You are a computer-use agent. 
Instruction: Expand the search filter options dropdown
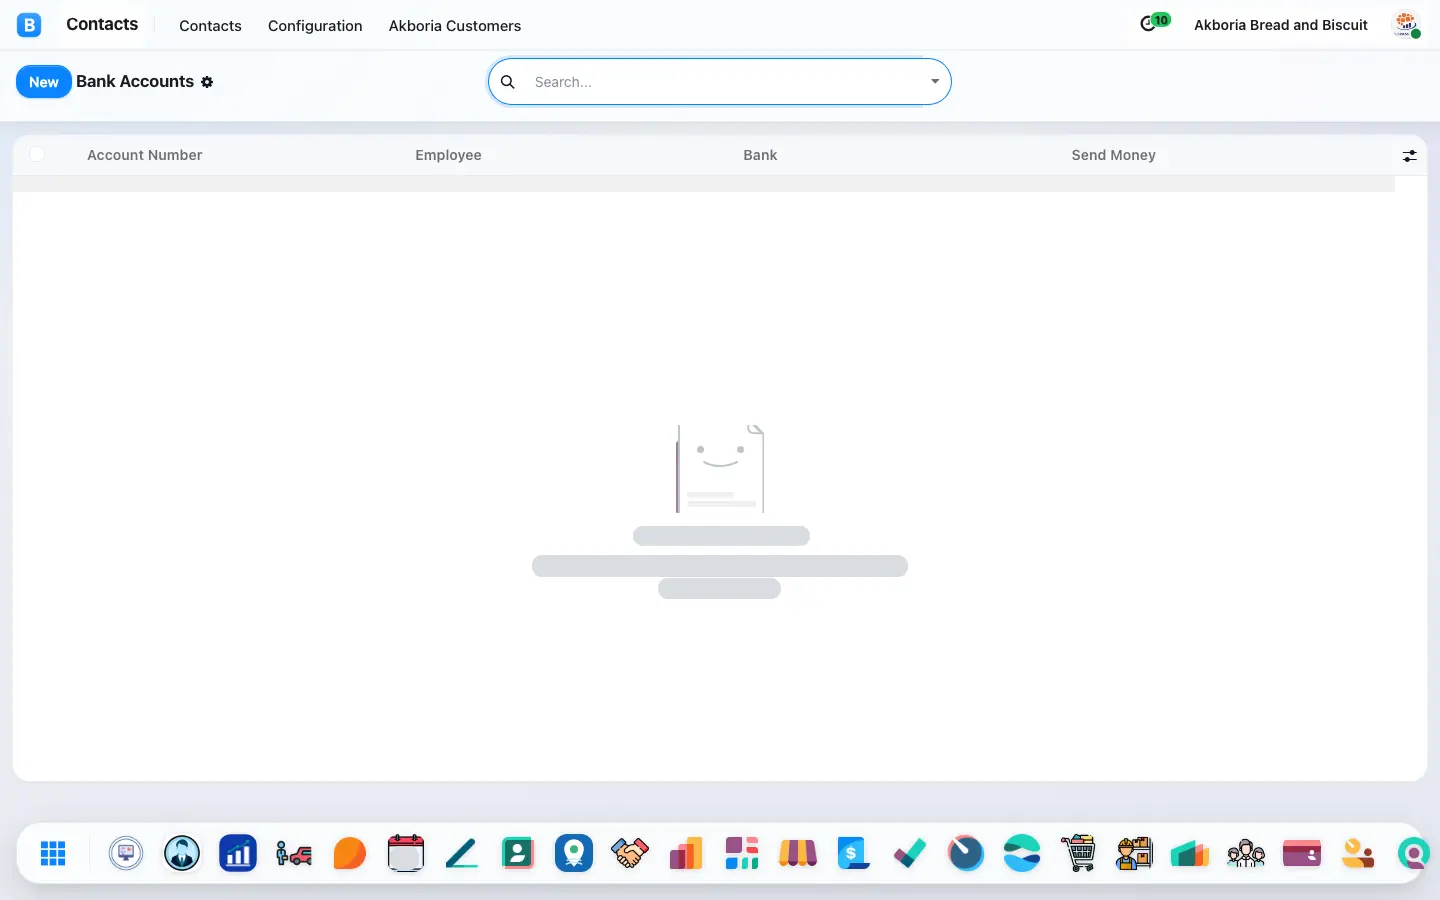tap(935, 82)
